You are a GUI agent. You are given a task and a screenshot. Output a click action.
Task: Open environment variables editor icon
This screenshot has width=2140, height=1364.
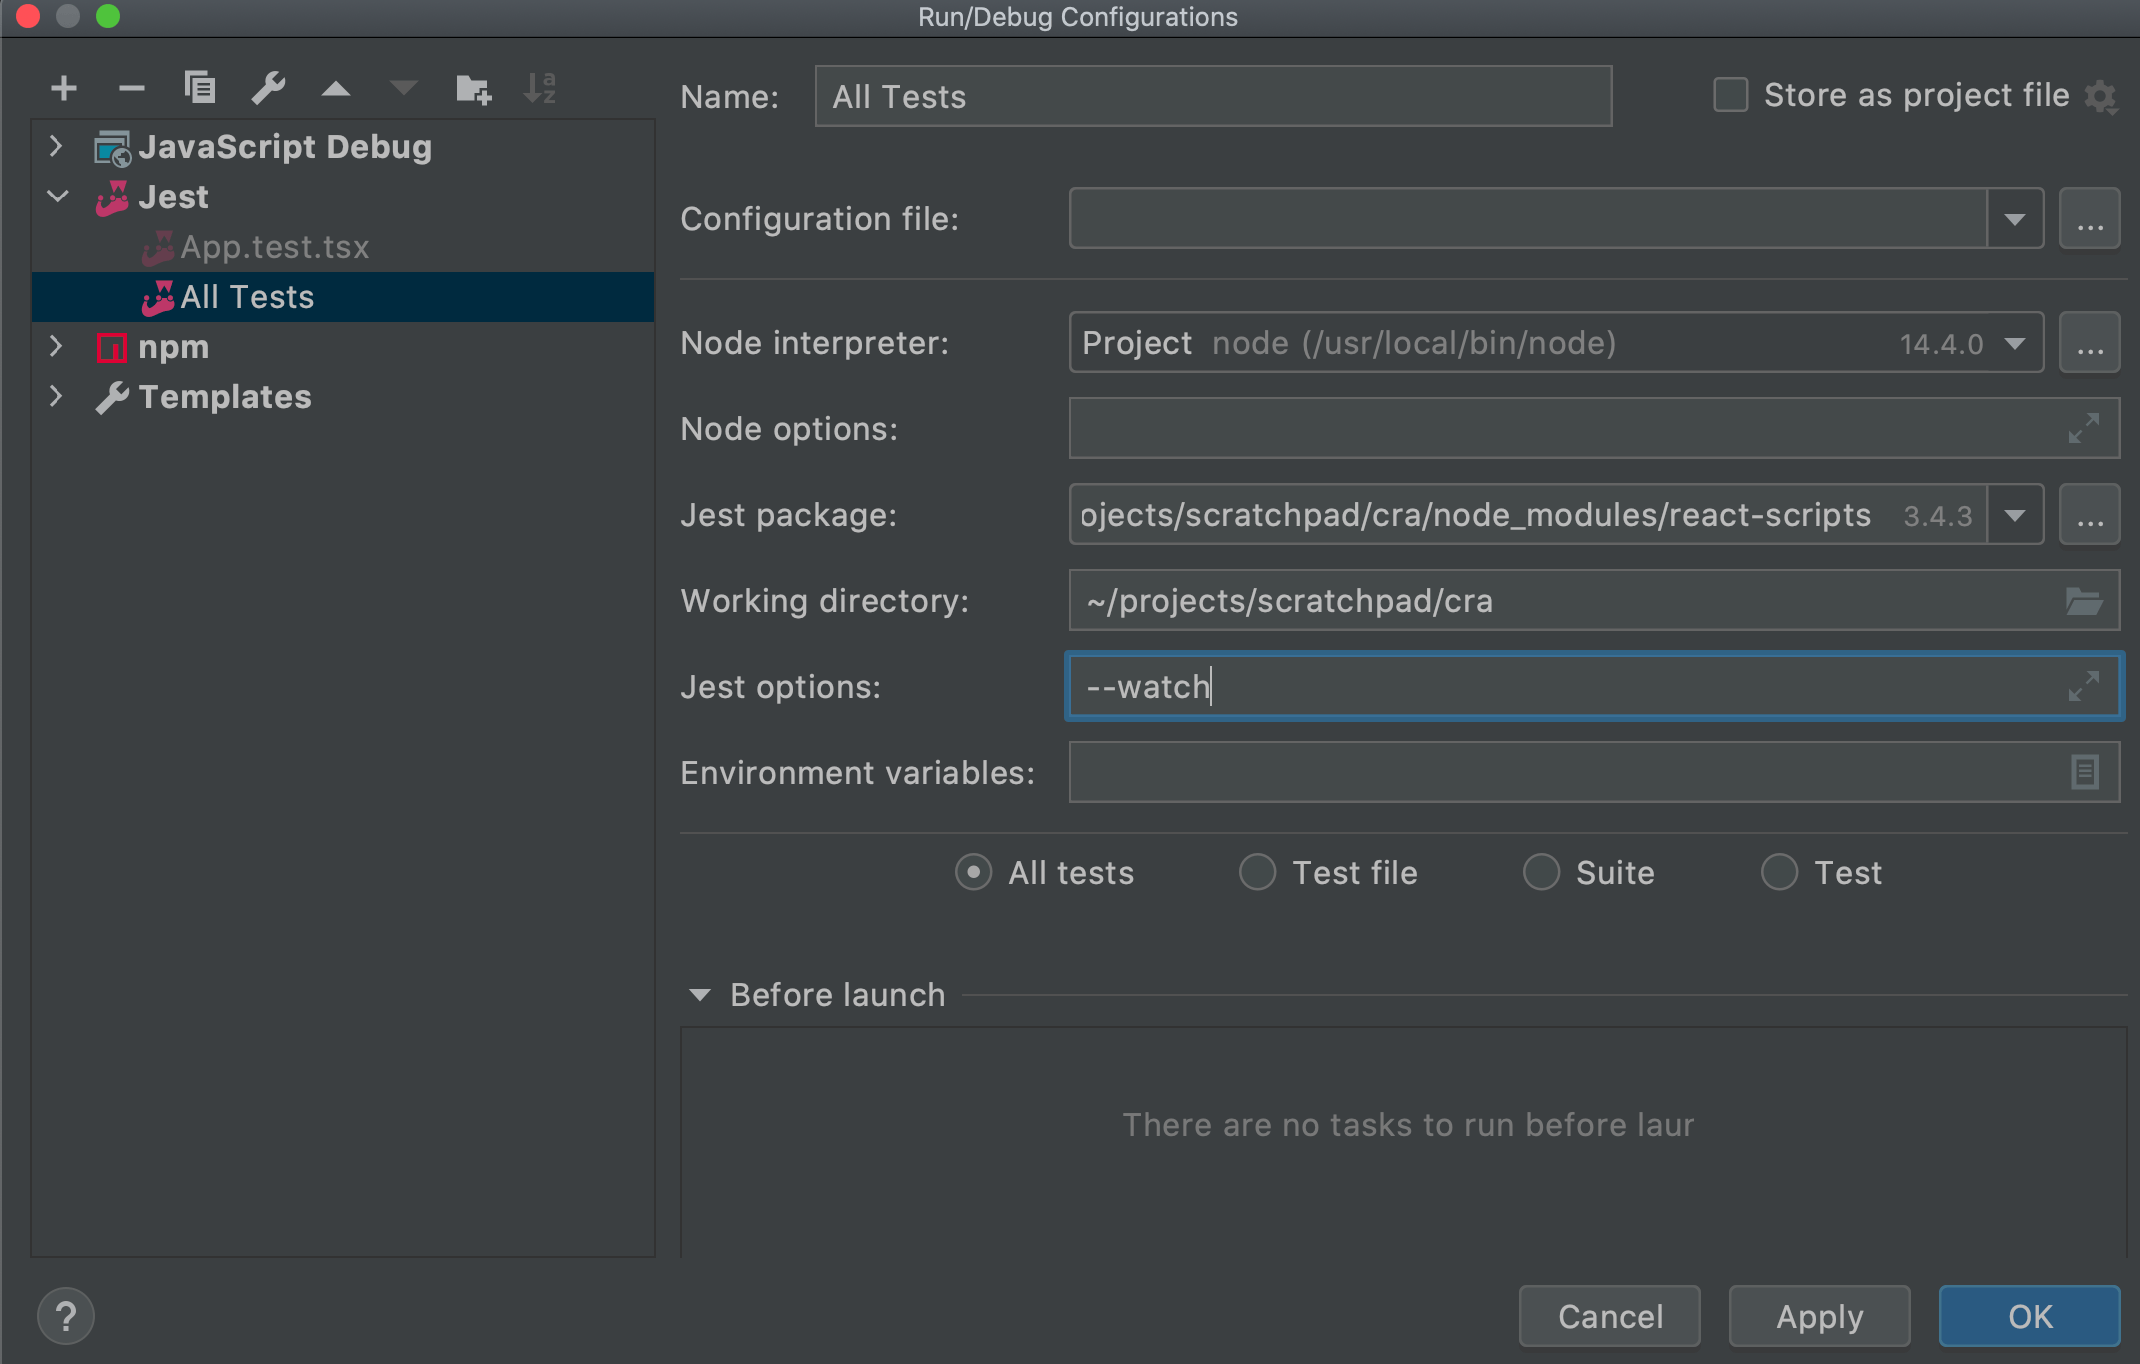point(2084,772)
